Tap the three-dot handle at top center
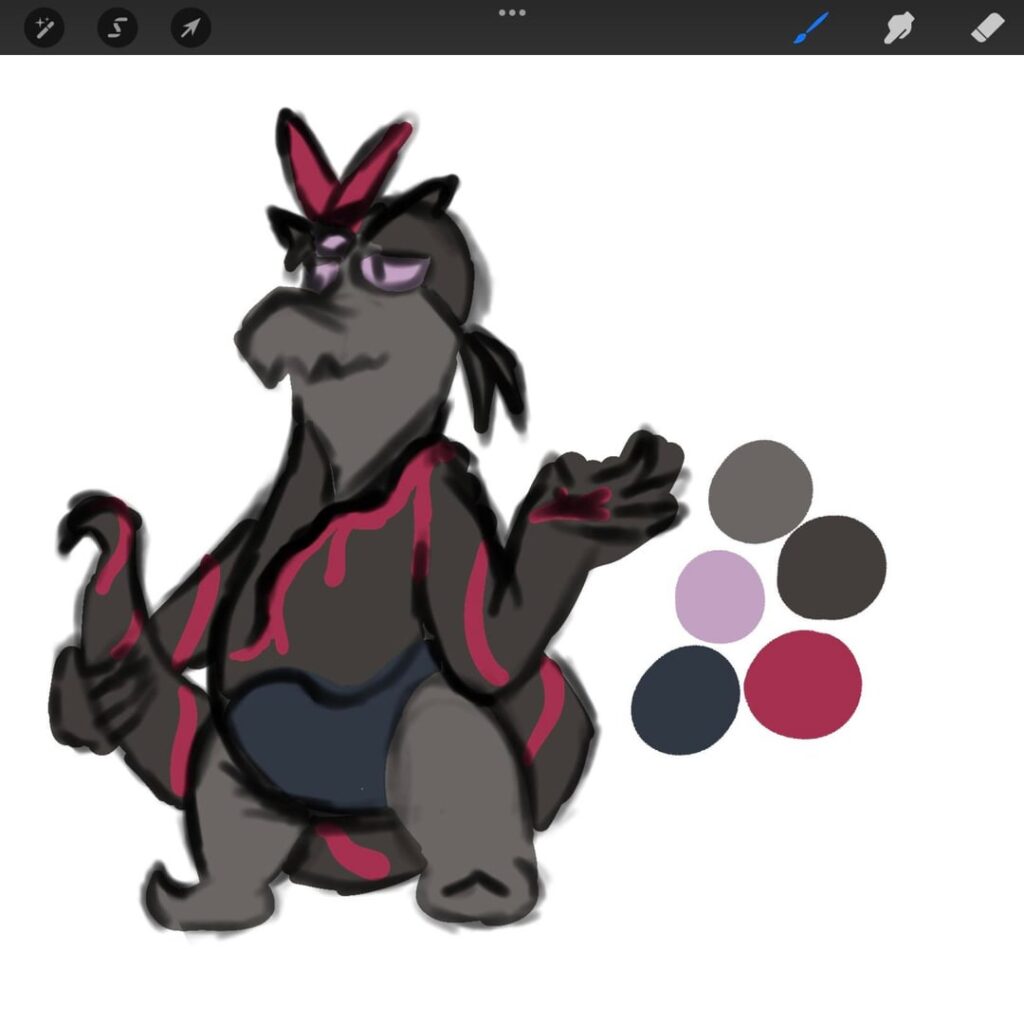The width and height of the screenshot is (1024, 1024). coord(513,13)
